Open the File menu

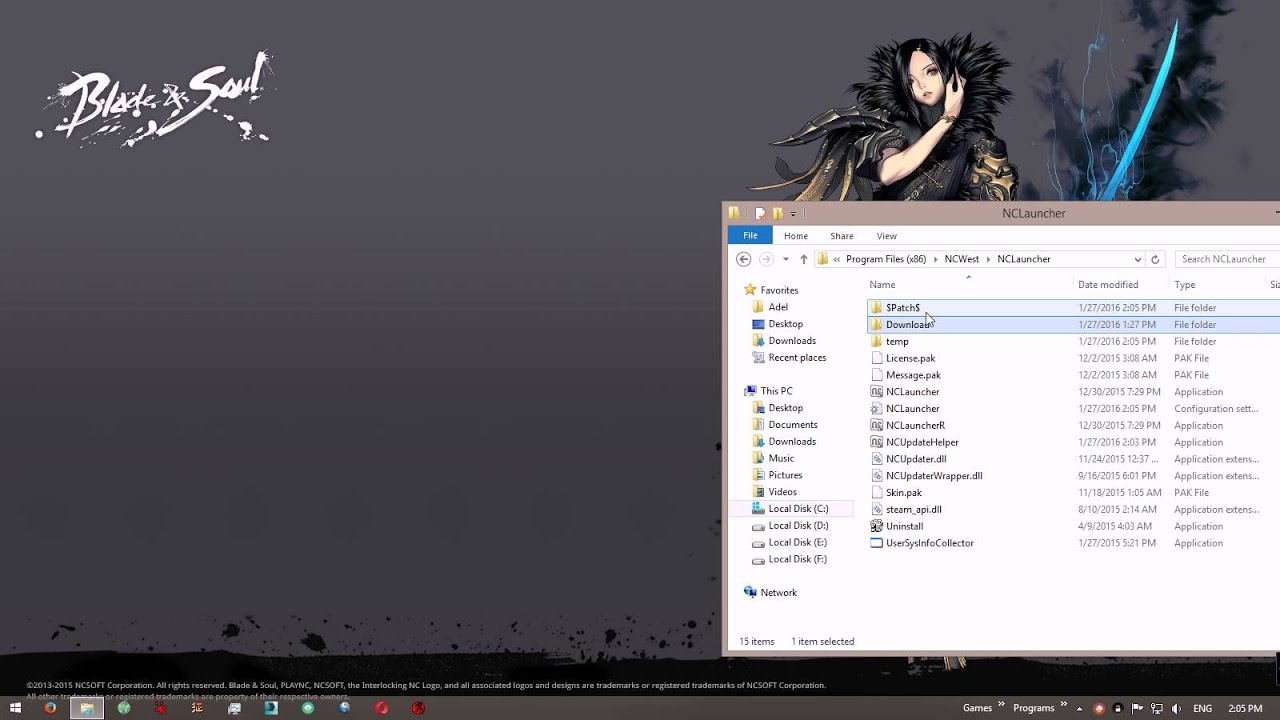[x=750, y=235]
